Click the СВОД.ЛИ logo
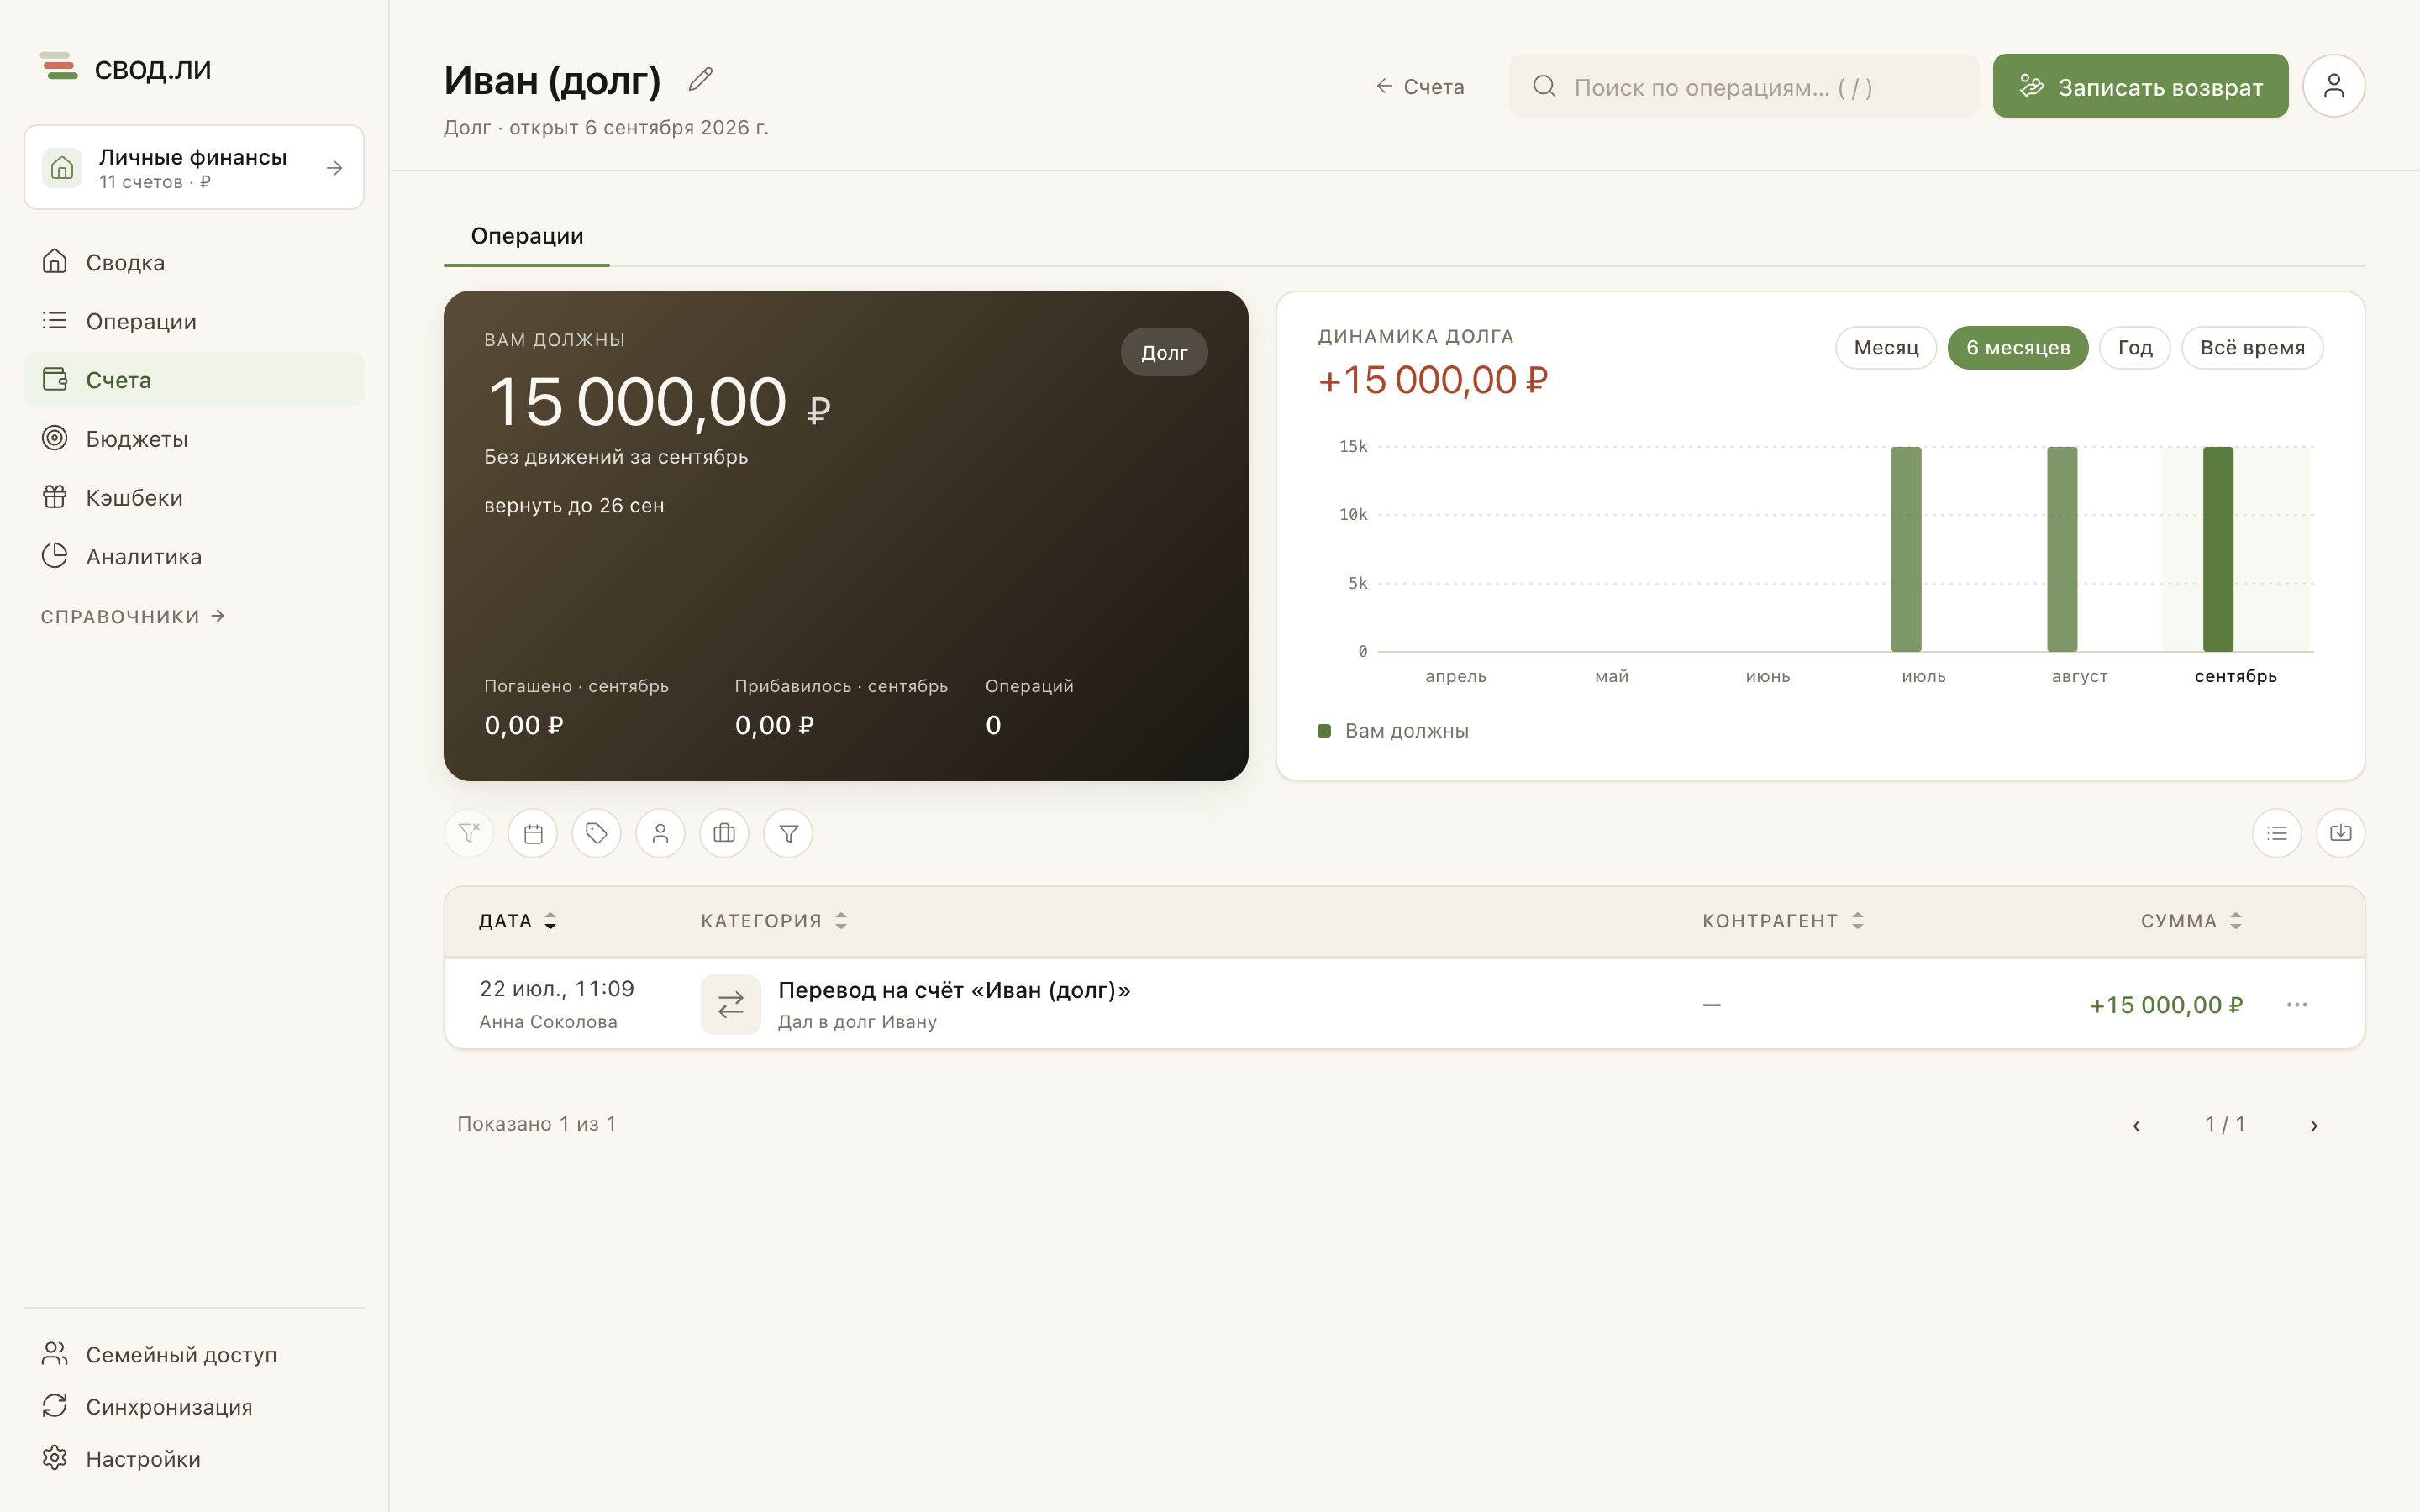The height and width of the screenshot is (1512, 2420). (126, 68)
